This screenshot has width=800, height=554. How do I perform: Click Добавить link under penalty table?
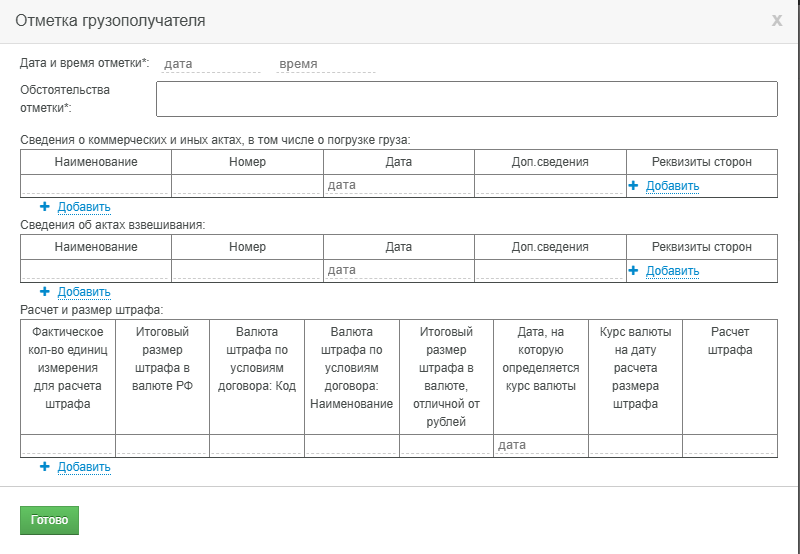(84, 467)
